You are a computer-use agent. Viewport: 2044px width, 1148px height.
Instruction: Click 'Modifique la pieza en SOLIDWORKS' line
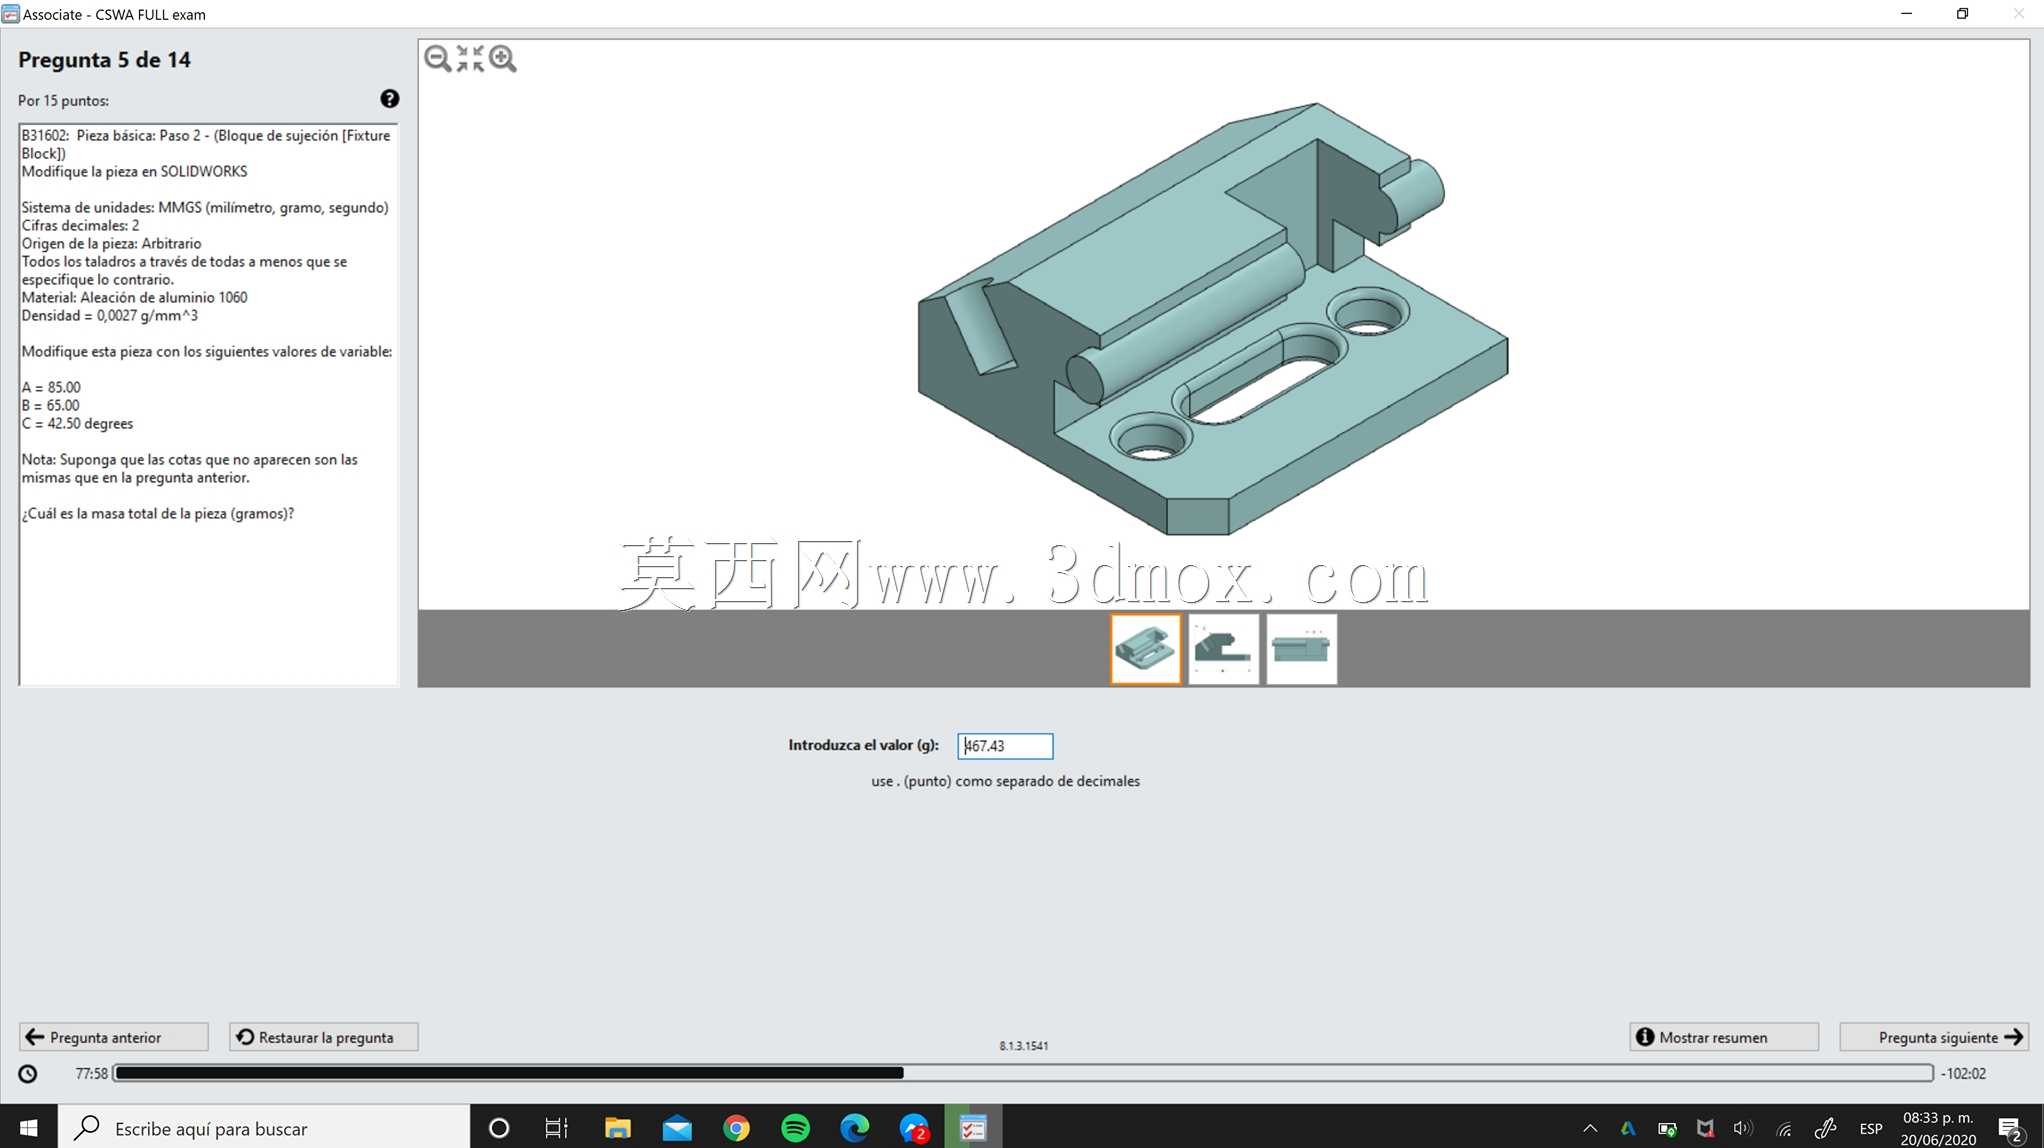click(134, 172)
